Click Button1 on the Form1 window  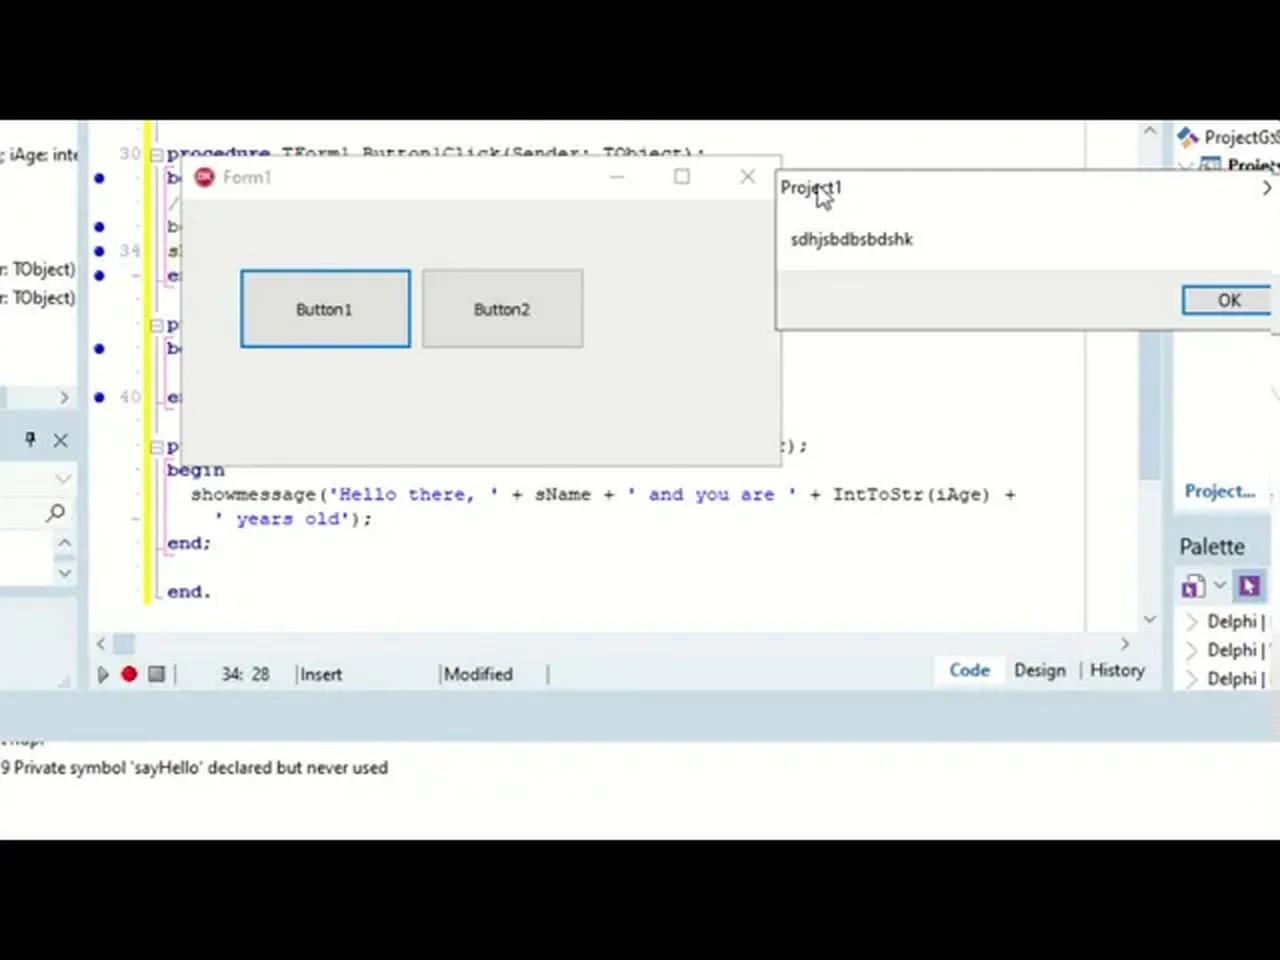pos(324,309)
